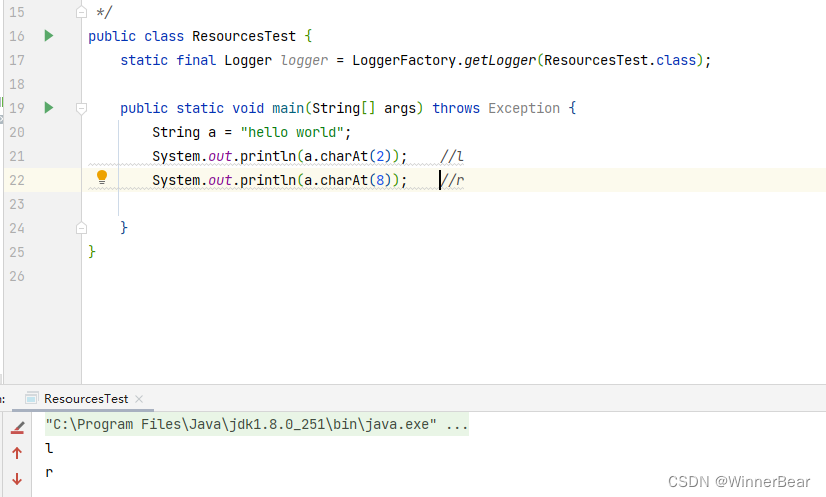Select the ResourcesTest run tab
826x497 pixels.
(x=86, y=399)
